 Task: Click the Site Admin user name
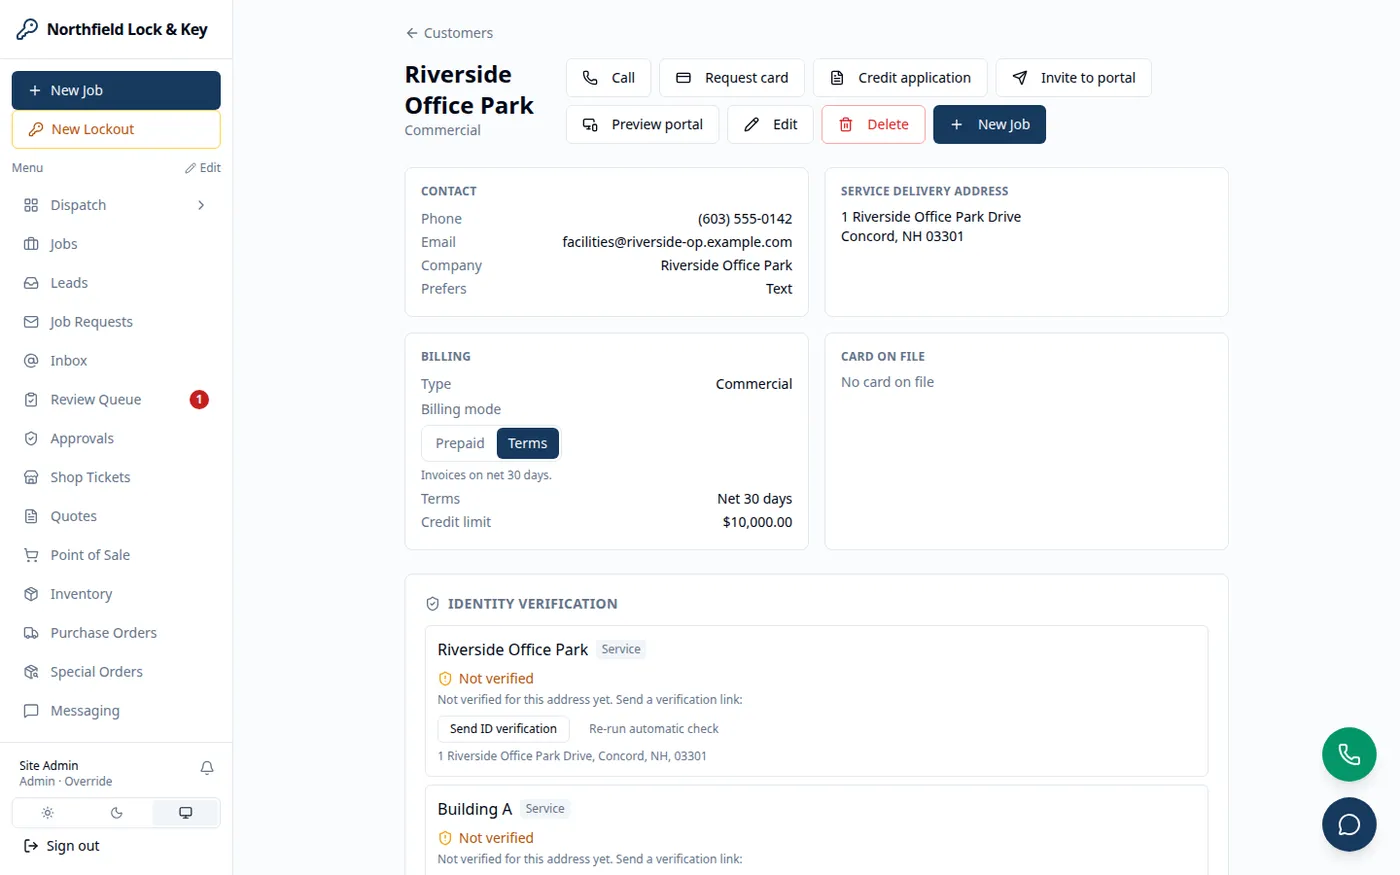point(49,766)
